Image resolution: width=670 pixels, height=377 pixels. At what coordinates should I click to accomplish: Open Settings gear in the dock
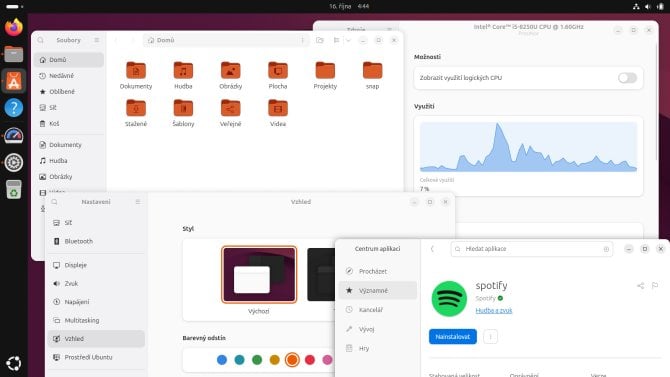[14, 162]
